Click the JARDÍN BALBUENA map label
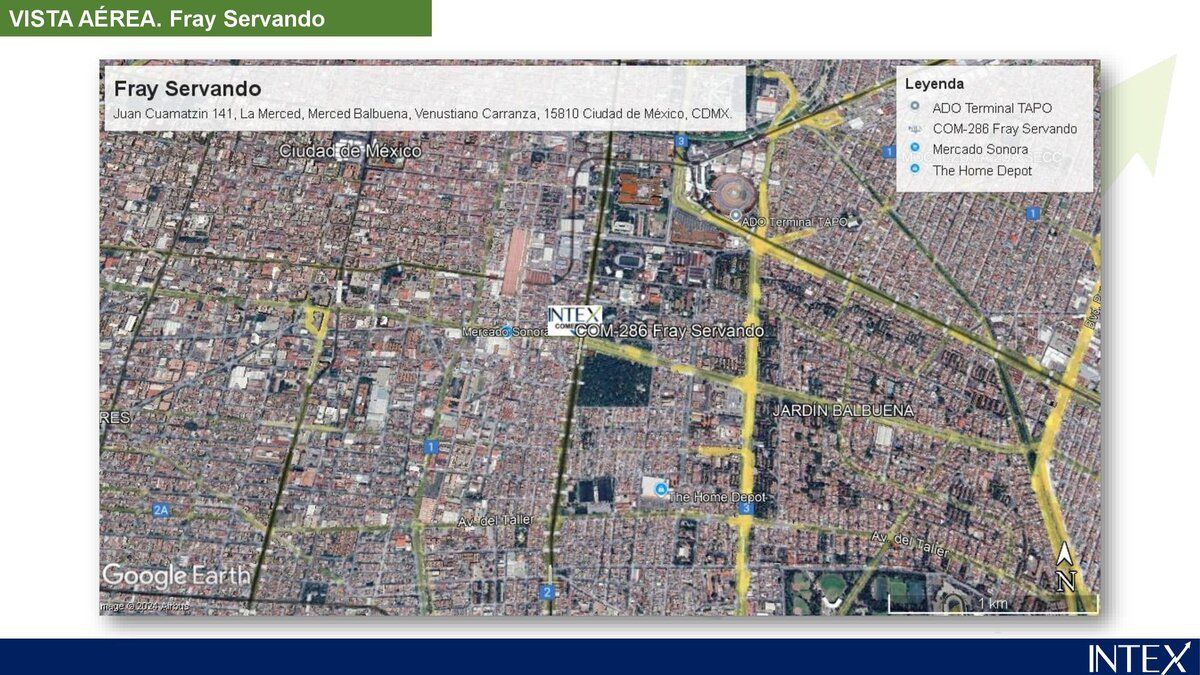Viewport: 1200px width, 675px height. (844, 410)
